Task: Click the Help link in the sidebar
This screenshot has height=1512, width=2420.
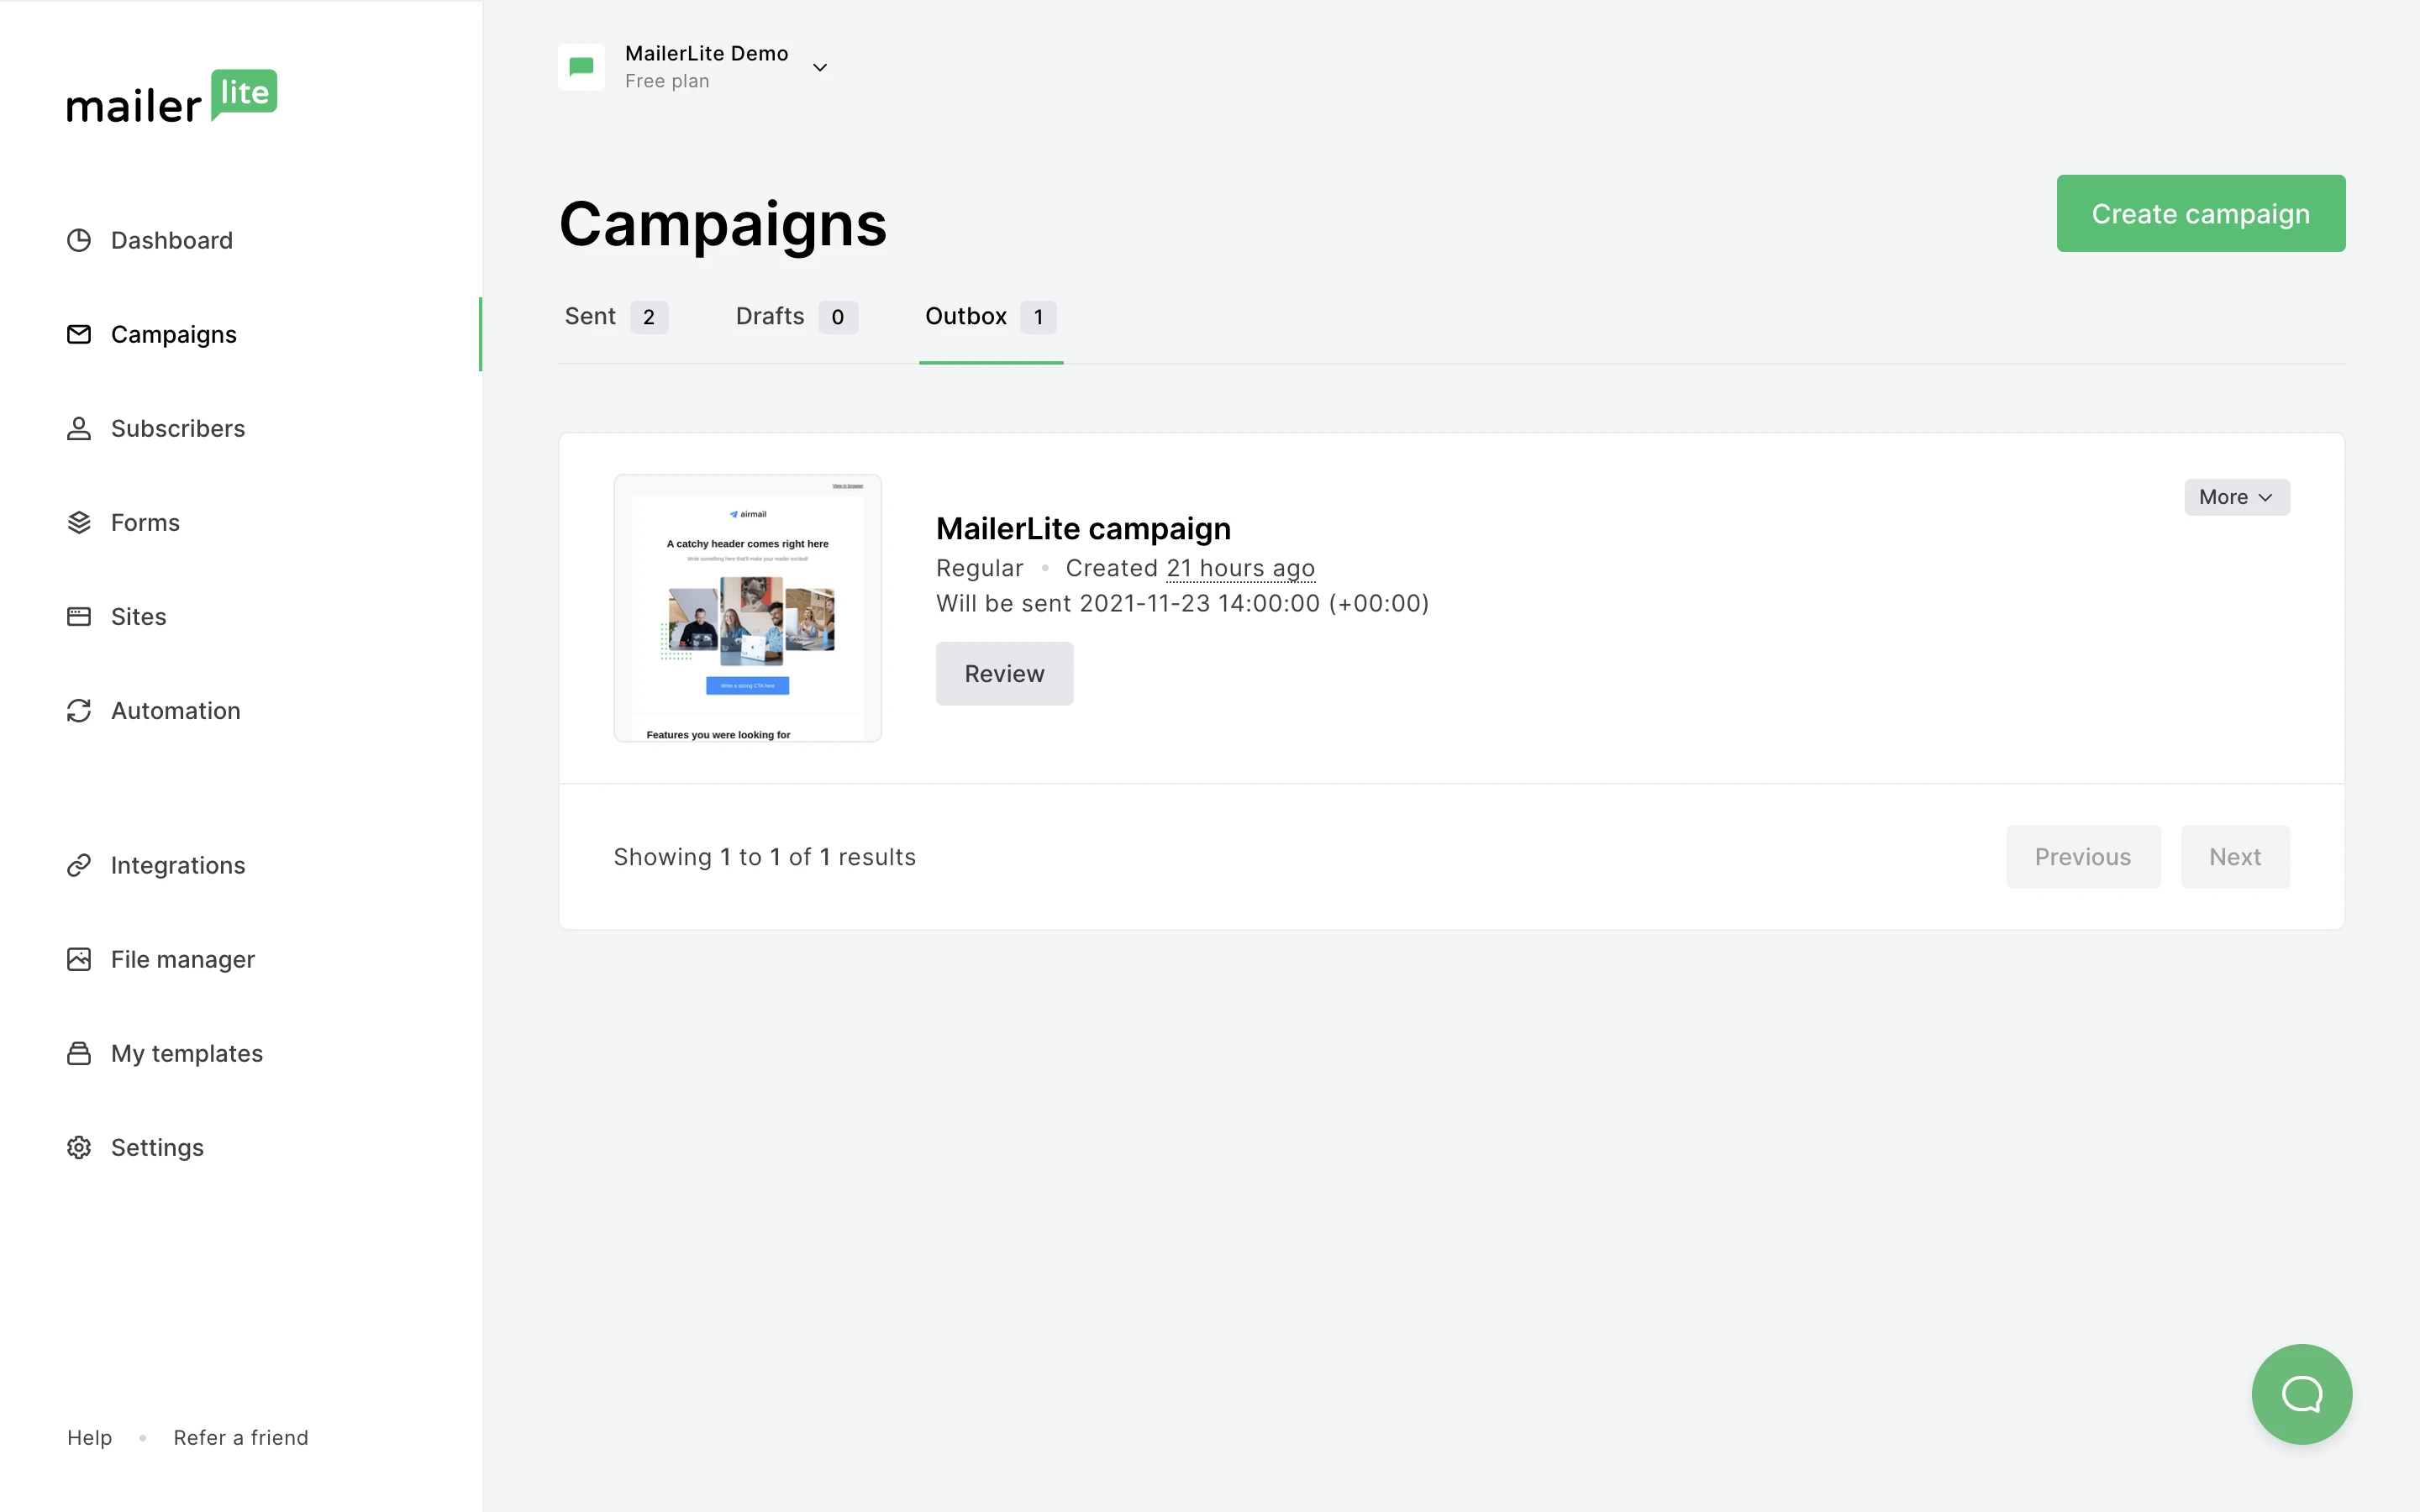Action: tap(89, 1437)
